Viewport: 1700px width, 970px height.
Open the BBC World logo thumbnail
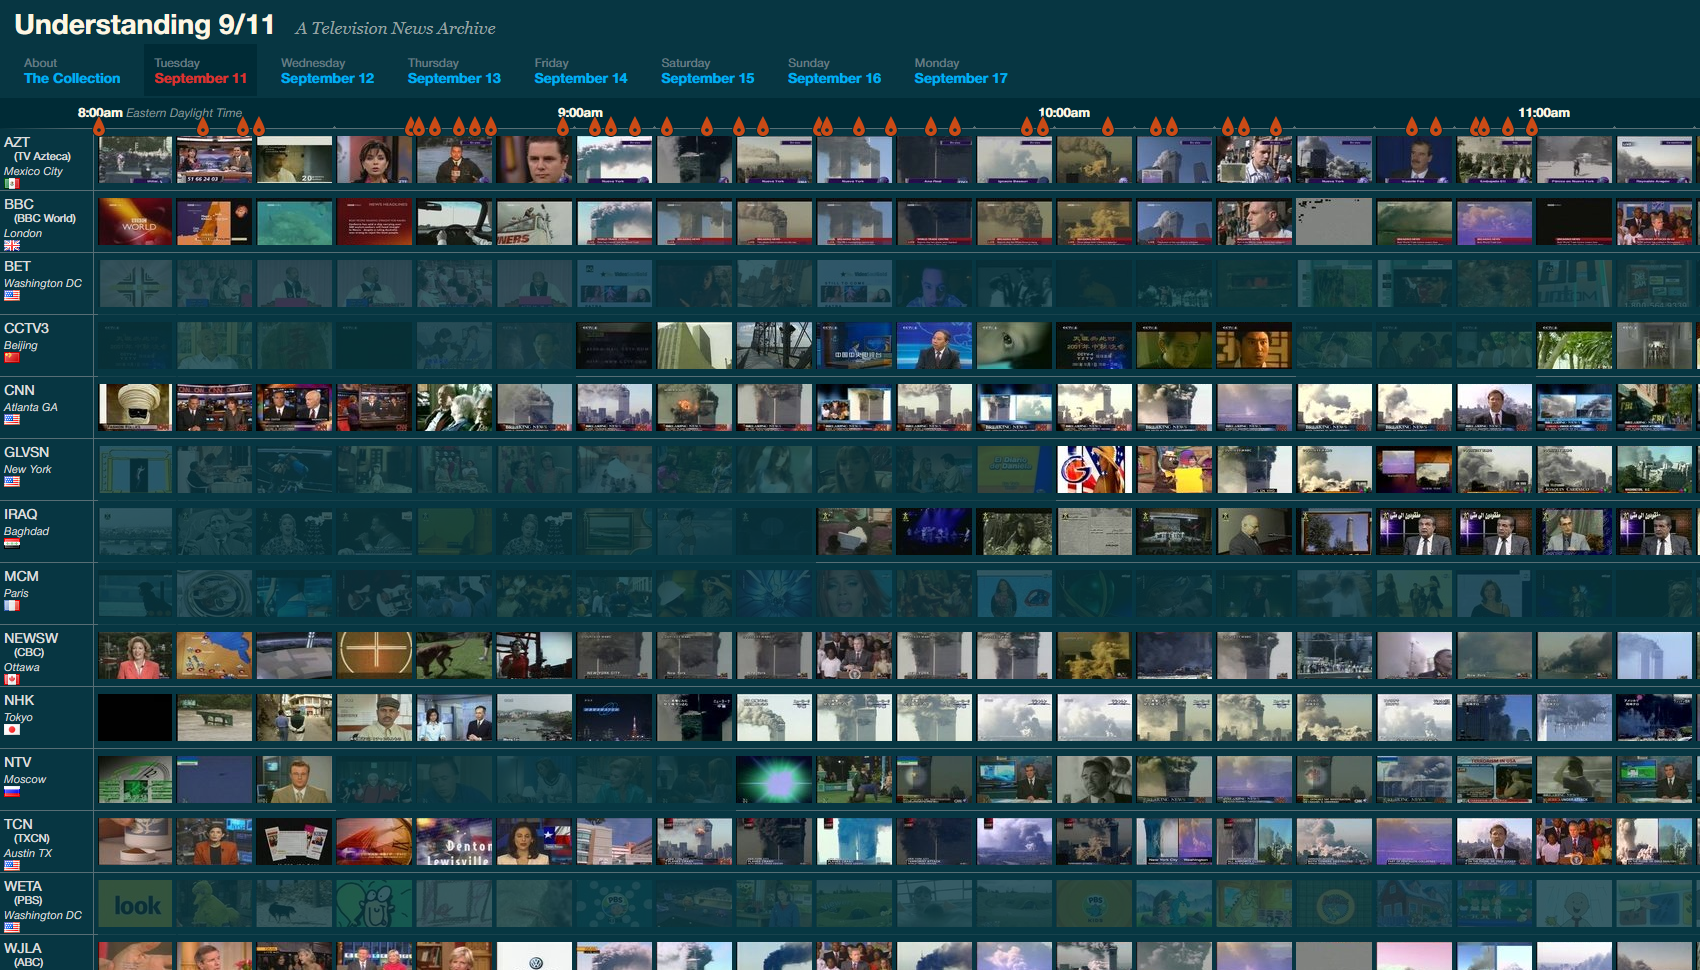[x=135, y=222]
